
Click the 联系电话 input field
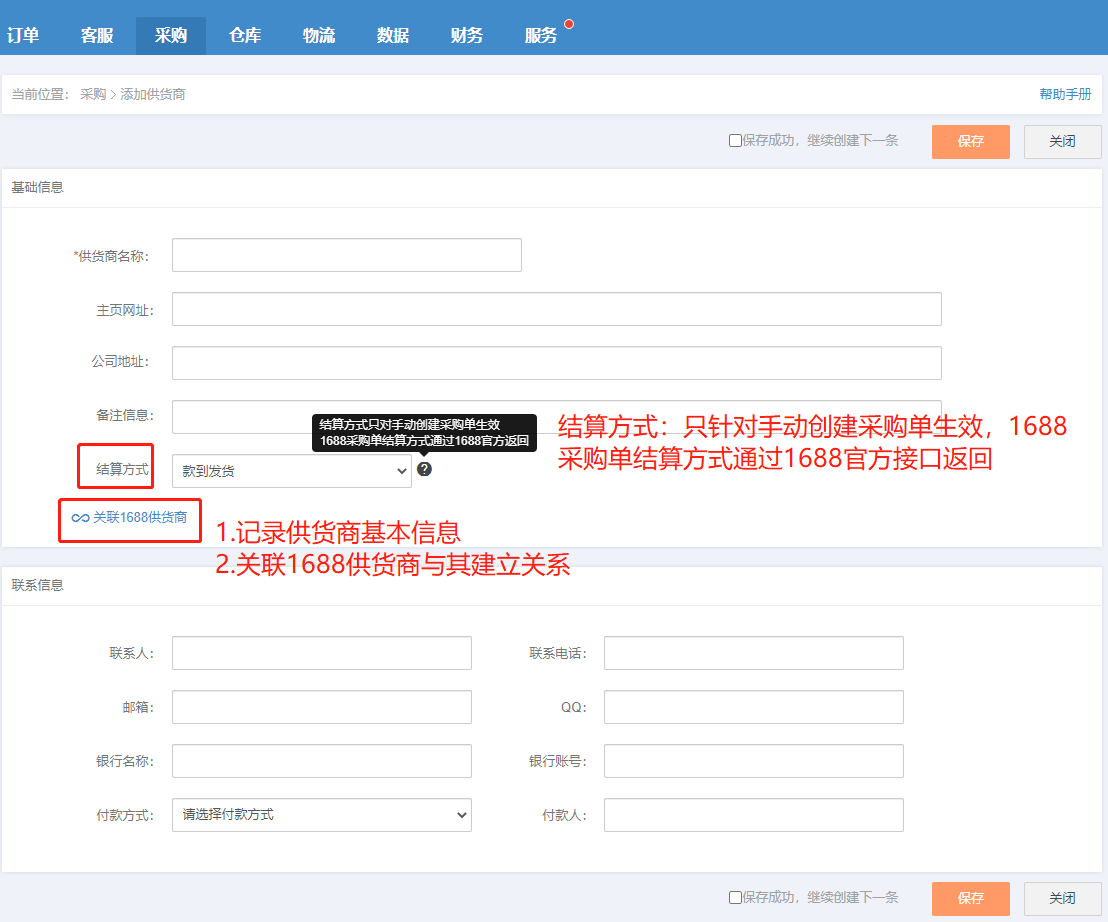(753, 653)
